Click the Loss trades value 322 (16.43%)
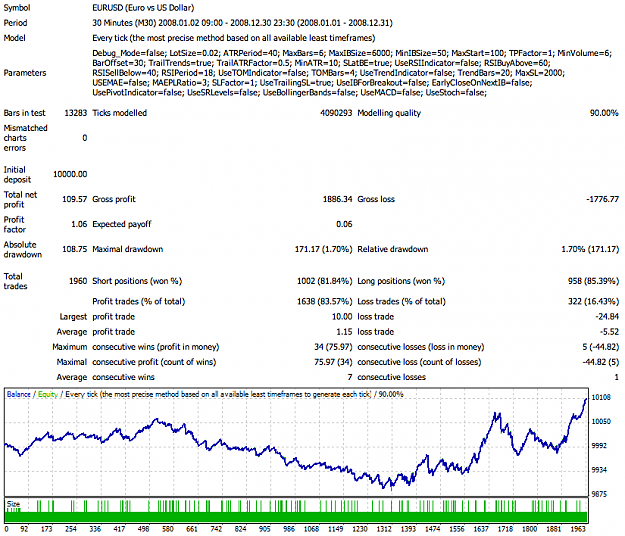Image resolution: width=625 pixels, height=536 pixels. click(594, 302)
